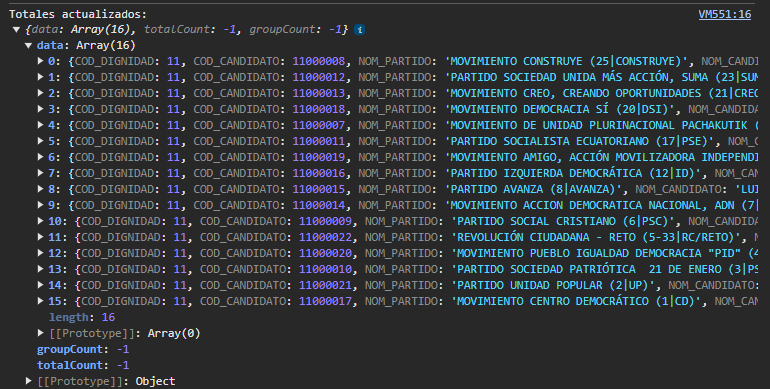Expand array entry 5 PARTIDO SOCIALISTA ECUATORIANO

click(x=41, y=141)
